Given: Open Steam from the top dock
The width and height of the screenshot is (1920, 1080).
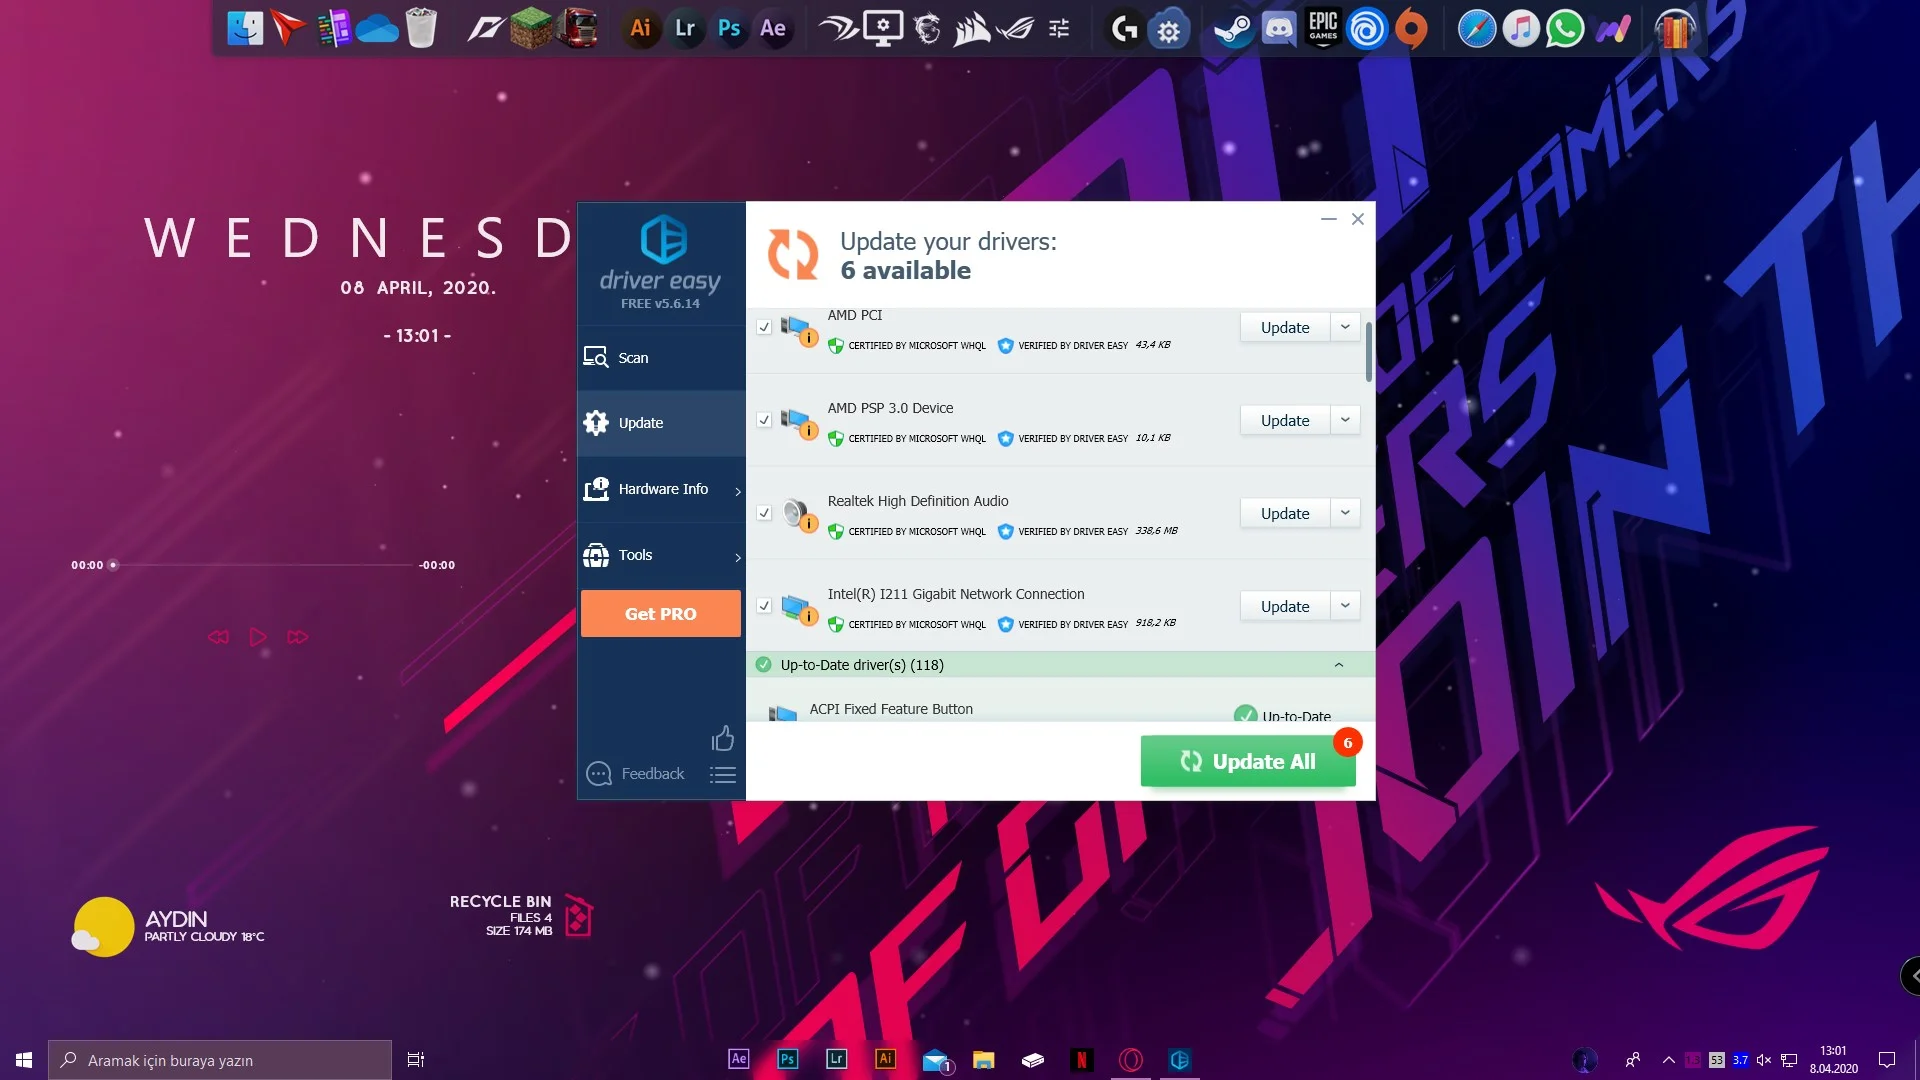Looking at the screenshot, I should 1232,29.
